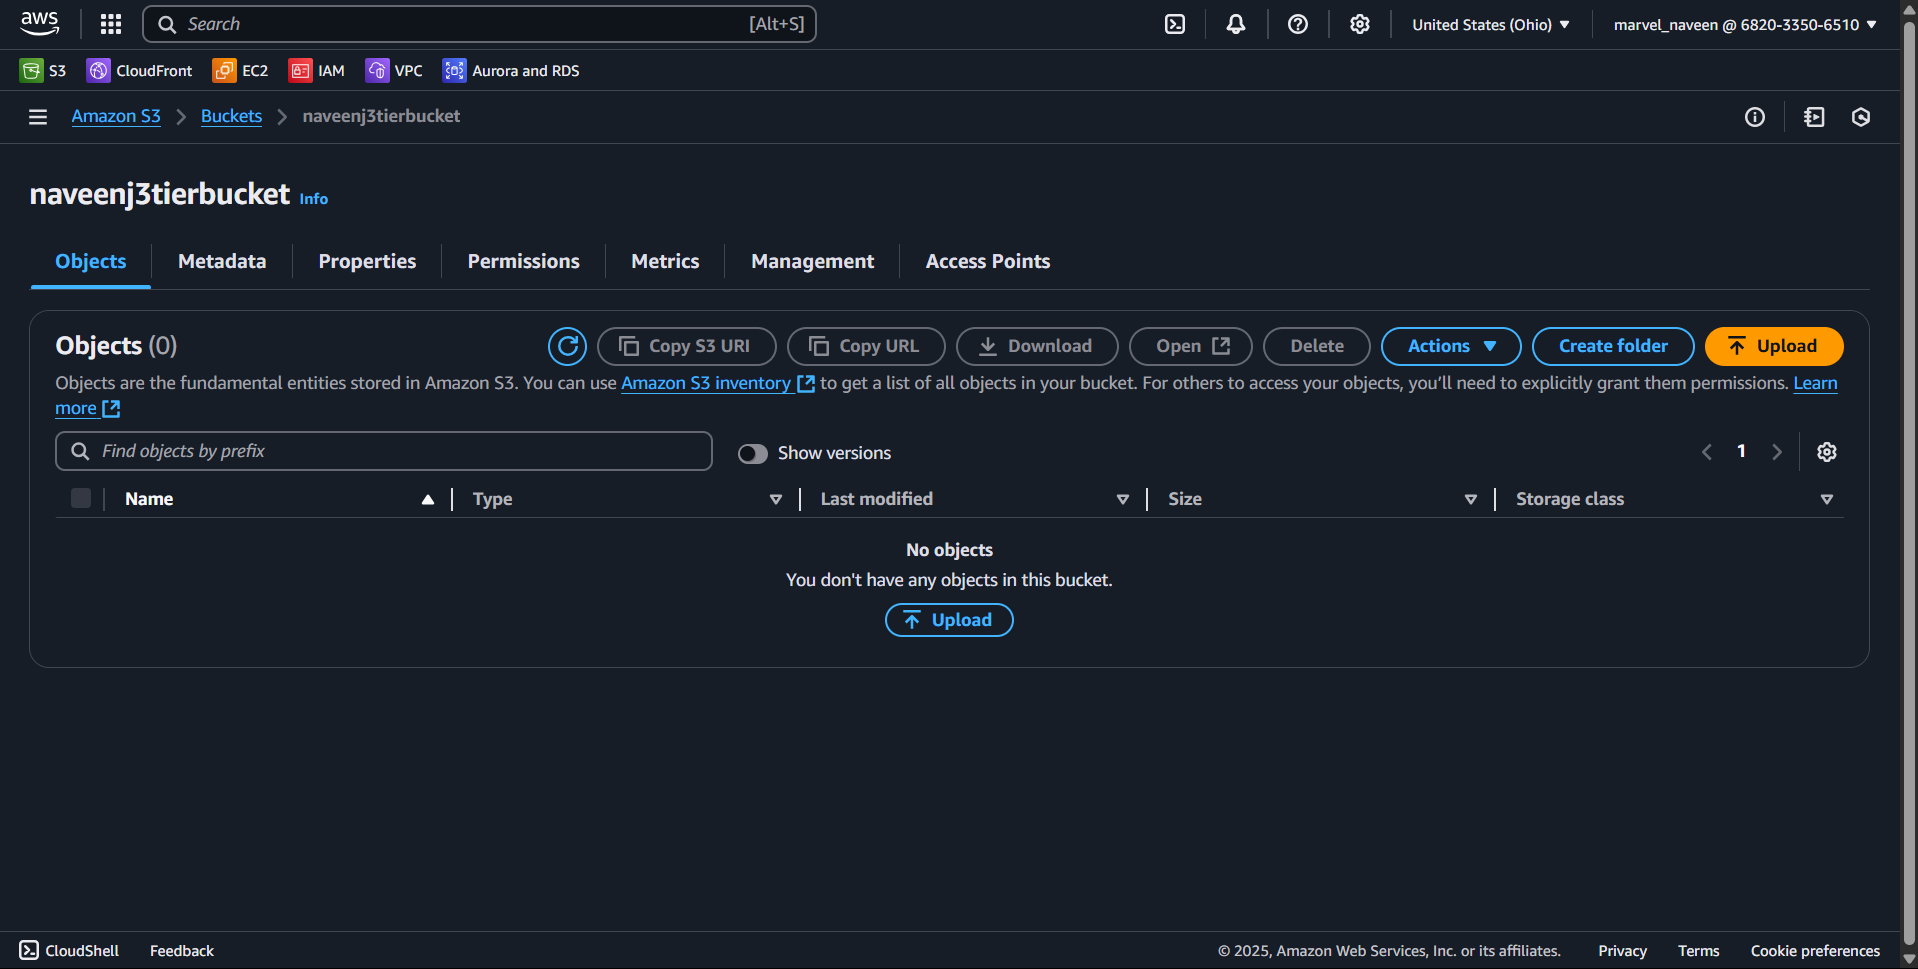Click the Learn more link
1918x969 pixels.
(x=1815, y=383)
